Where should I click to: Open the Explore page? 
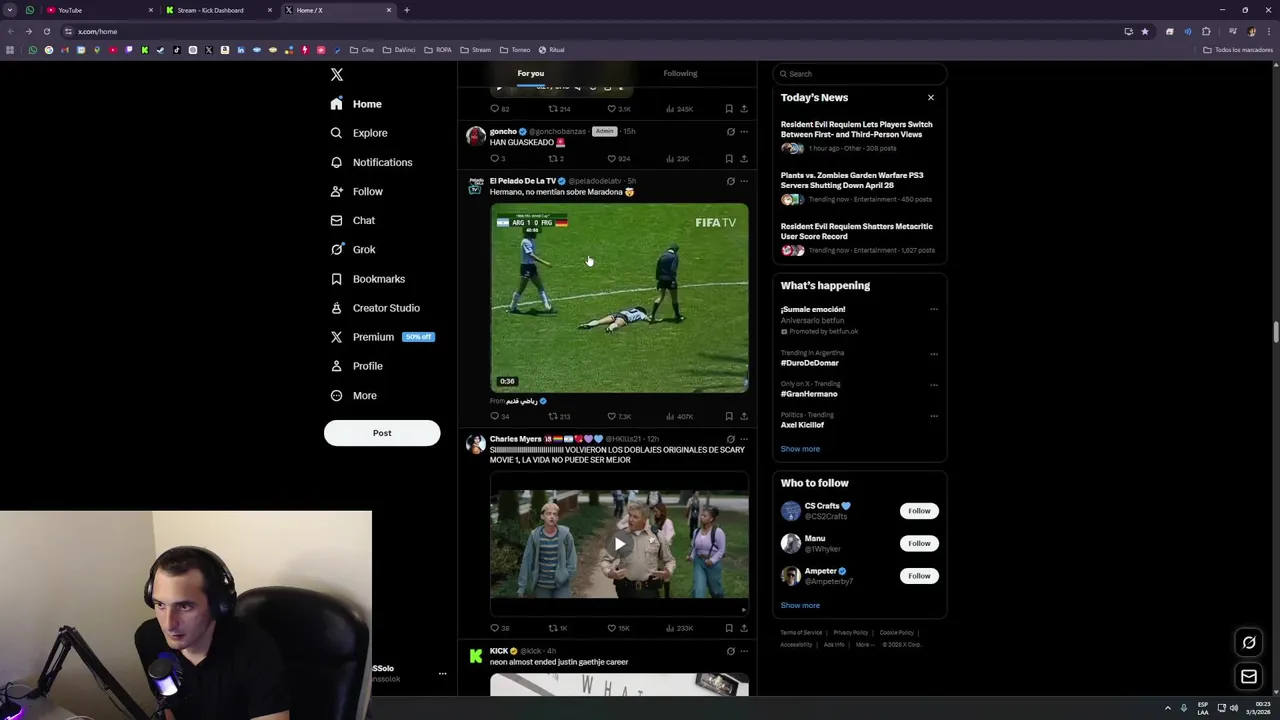click(359, 133)
